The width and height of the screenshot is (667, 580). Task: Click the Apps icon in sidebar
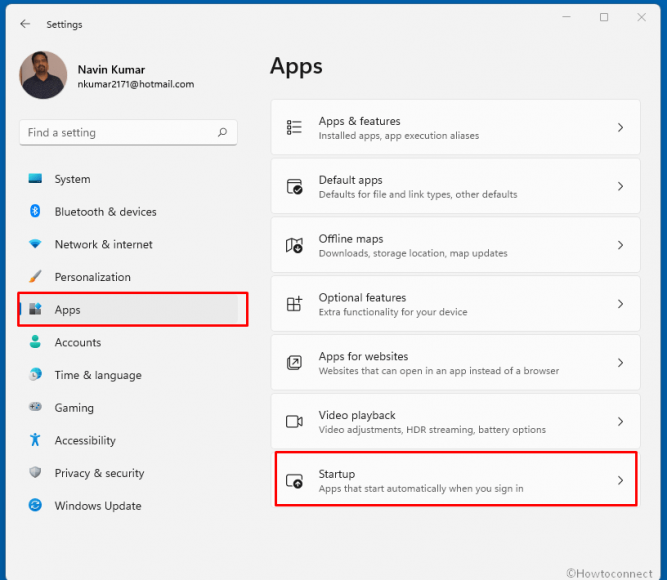(35, 309)
